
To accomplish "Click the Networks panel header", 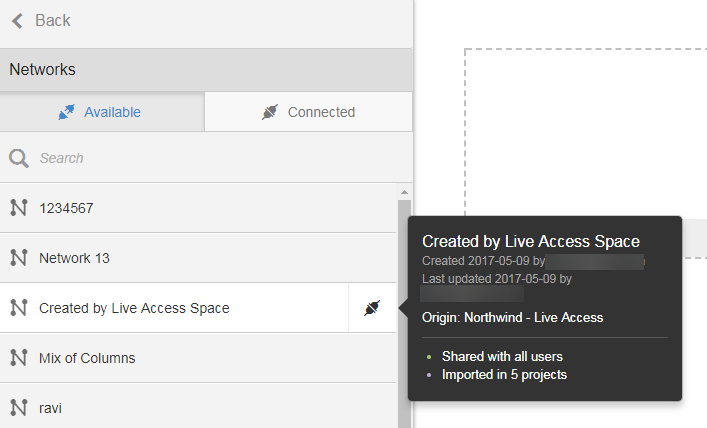I will click(x=206, y=70).
